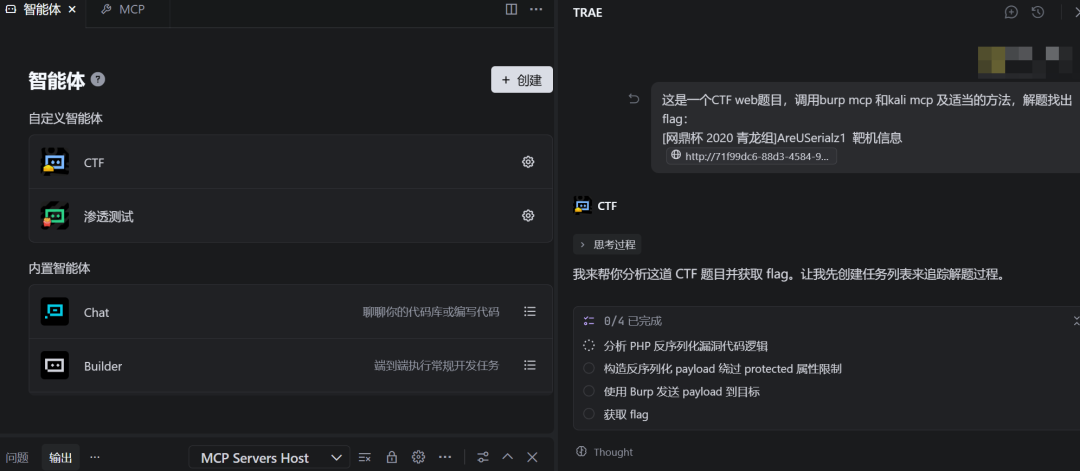The height and width of the screenshot is (471, 1080).
Task: Switch to the 输出 panel tab
Action: [x=61, y=458]
